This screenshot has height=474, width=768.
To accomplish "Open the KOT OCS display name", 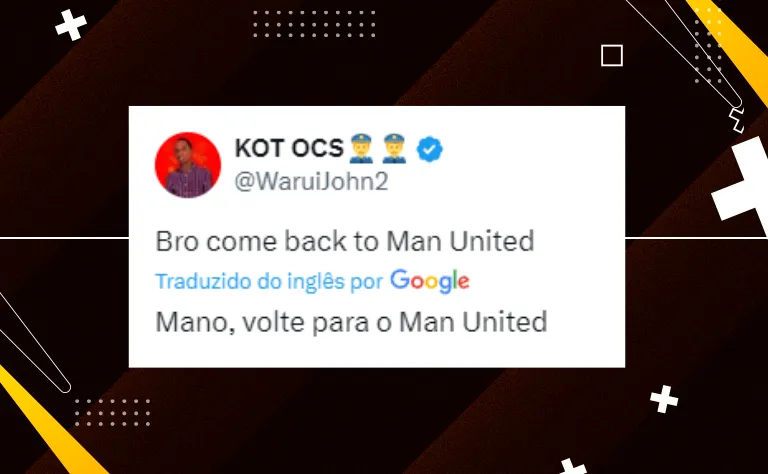I will point(289,148).
